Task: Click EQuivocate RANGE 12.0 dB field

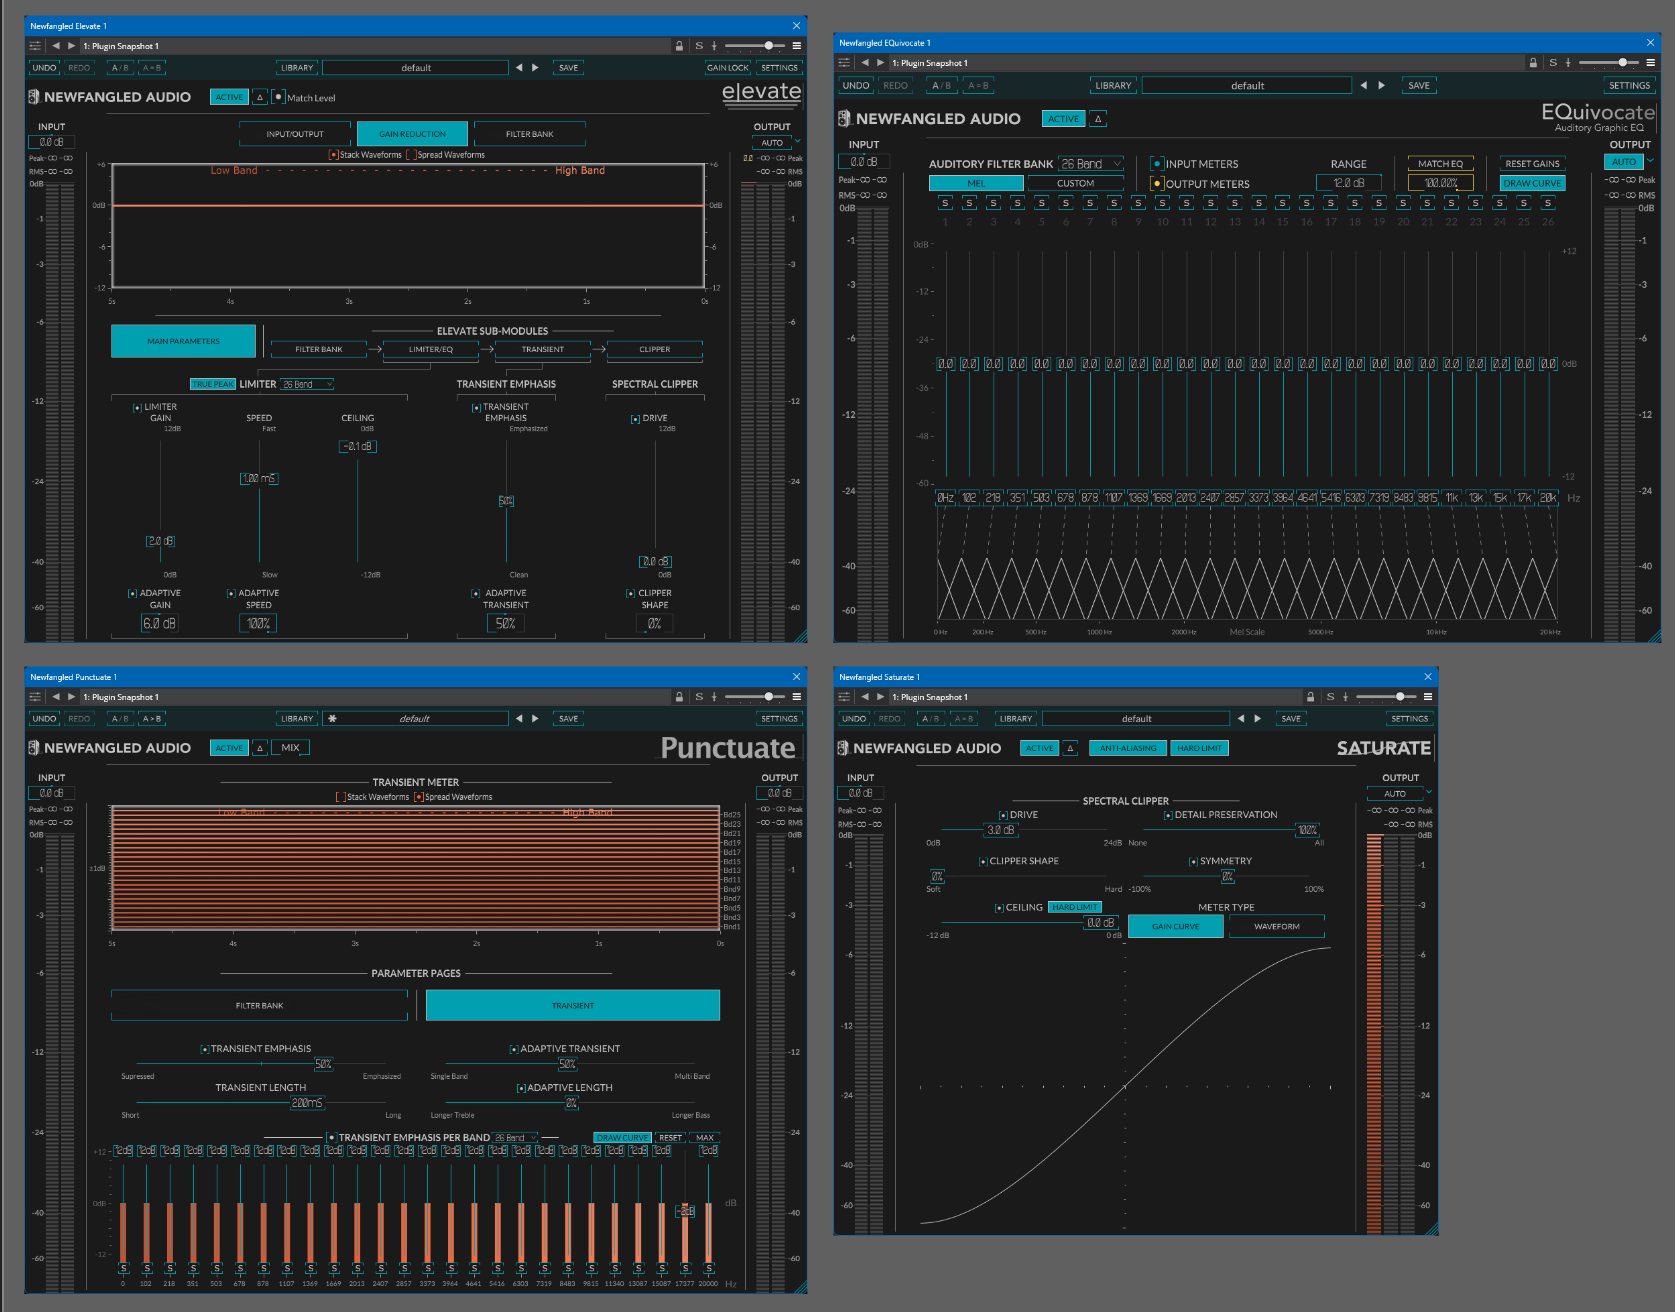Action: tap(1349, 183)
